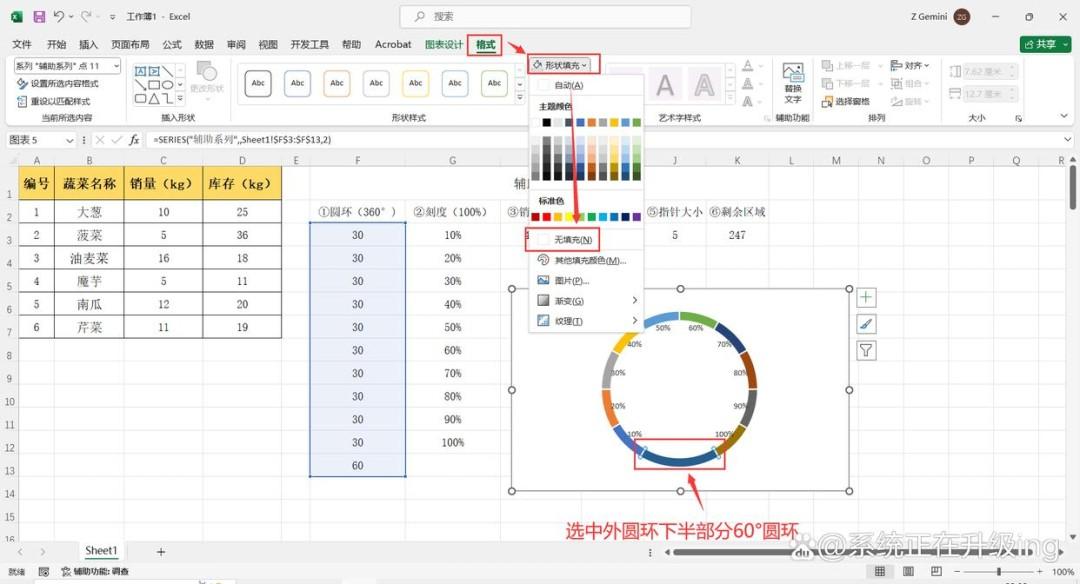Image resolution: width=1080 pixels, height=584 pixels.
Task: Click the chart elements plus icon
Action: point(866,298)
